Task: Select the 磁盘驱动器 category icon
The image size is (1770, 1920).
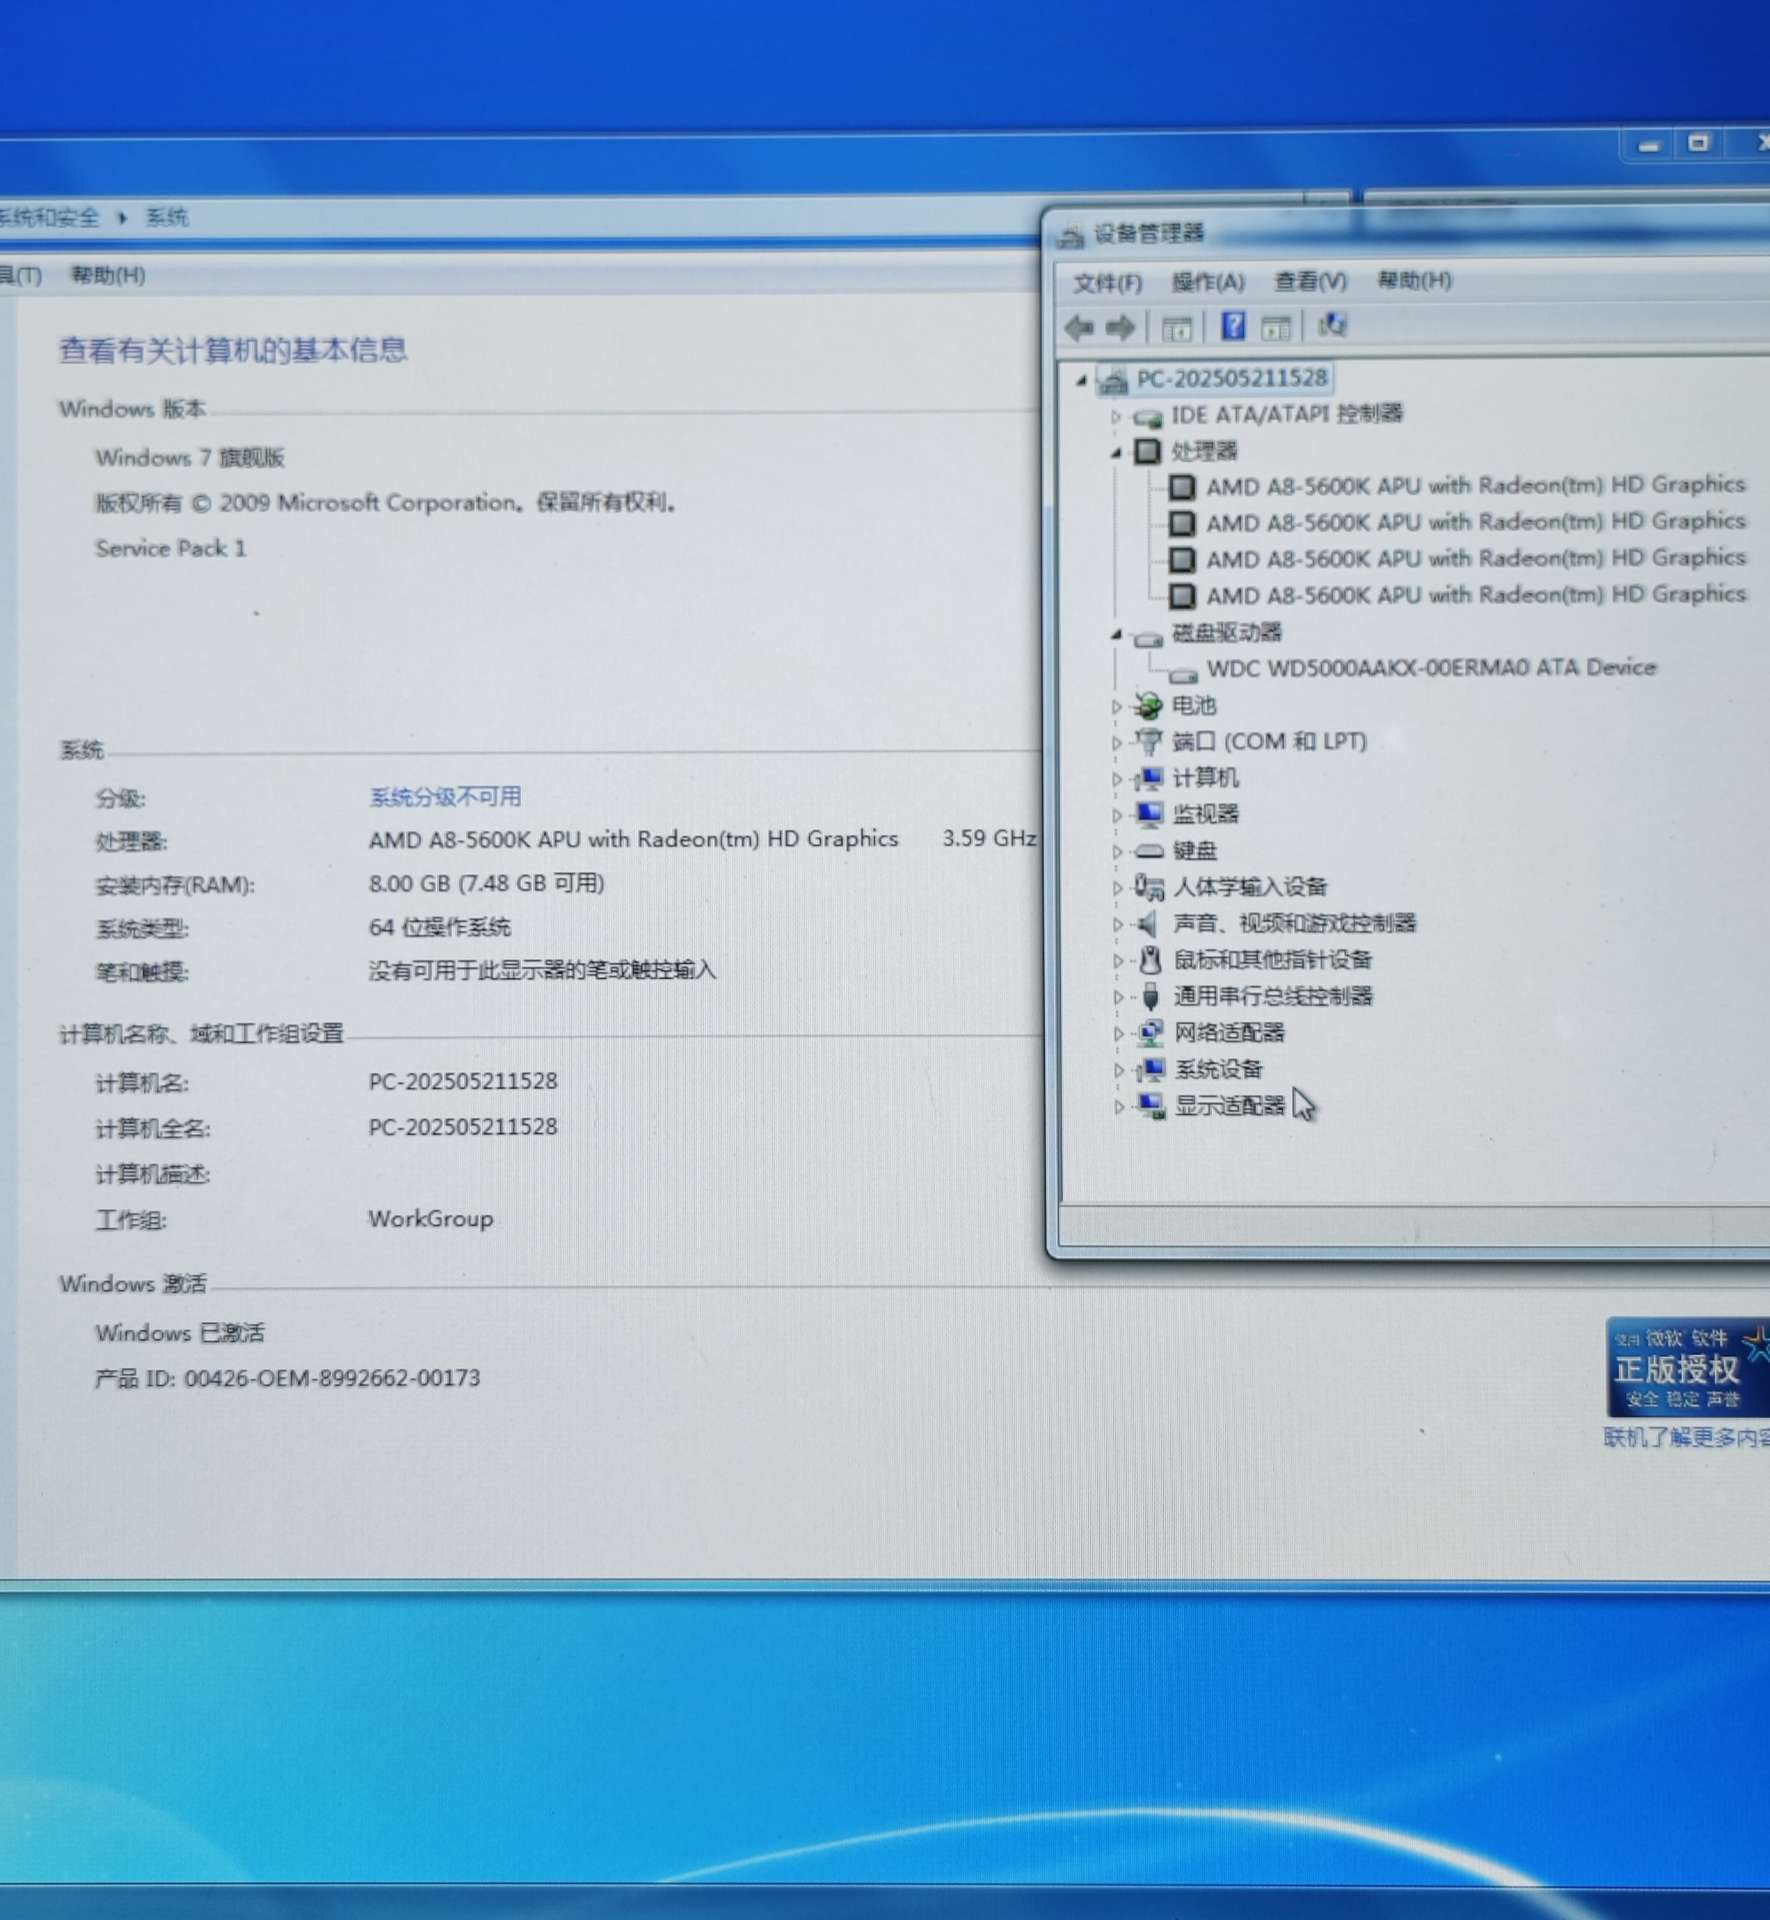Action: point(1148,636)
